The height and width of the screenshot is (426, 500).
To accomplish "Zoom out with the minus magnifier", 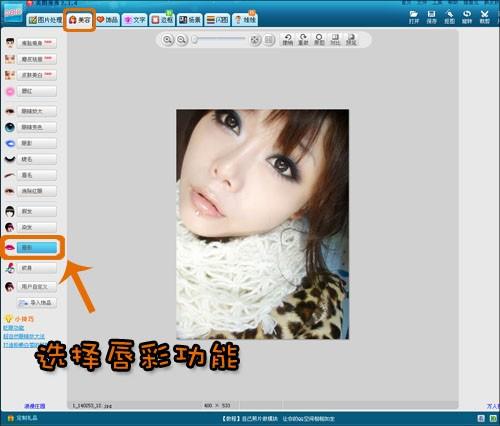I will click(x=182, y=40).
